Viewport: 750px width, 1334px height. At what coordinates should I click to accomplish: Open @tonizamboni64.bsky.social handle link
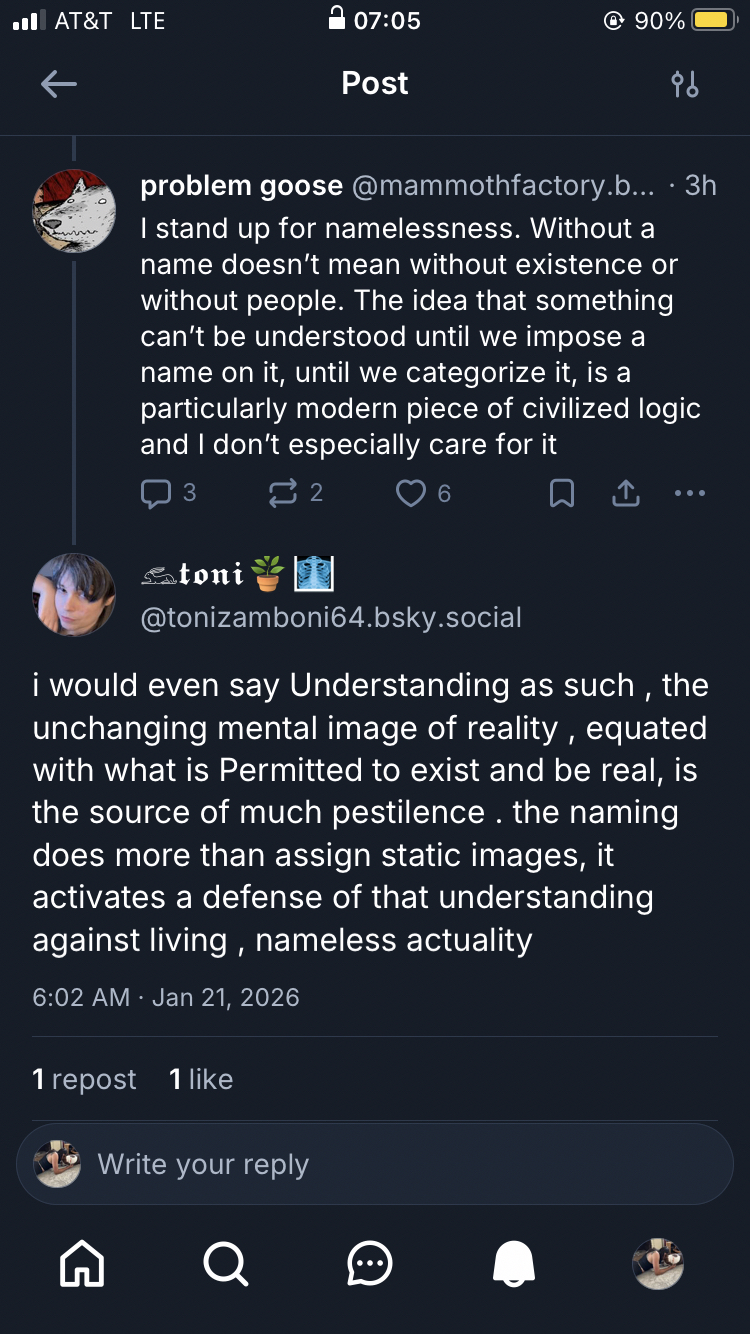331,617
